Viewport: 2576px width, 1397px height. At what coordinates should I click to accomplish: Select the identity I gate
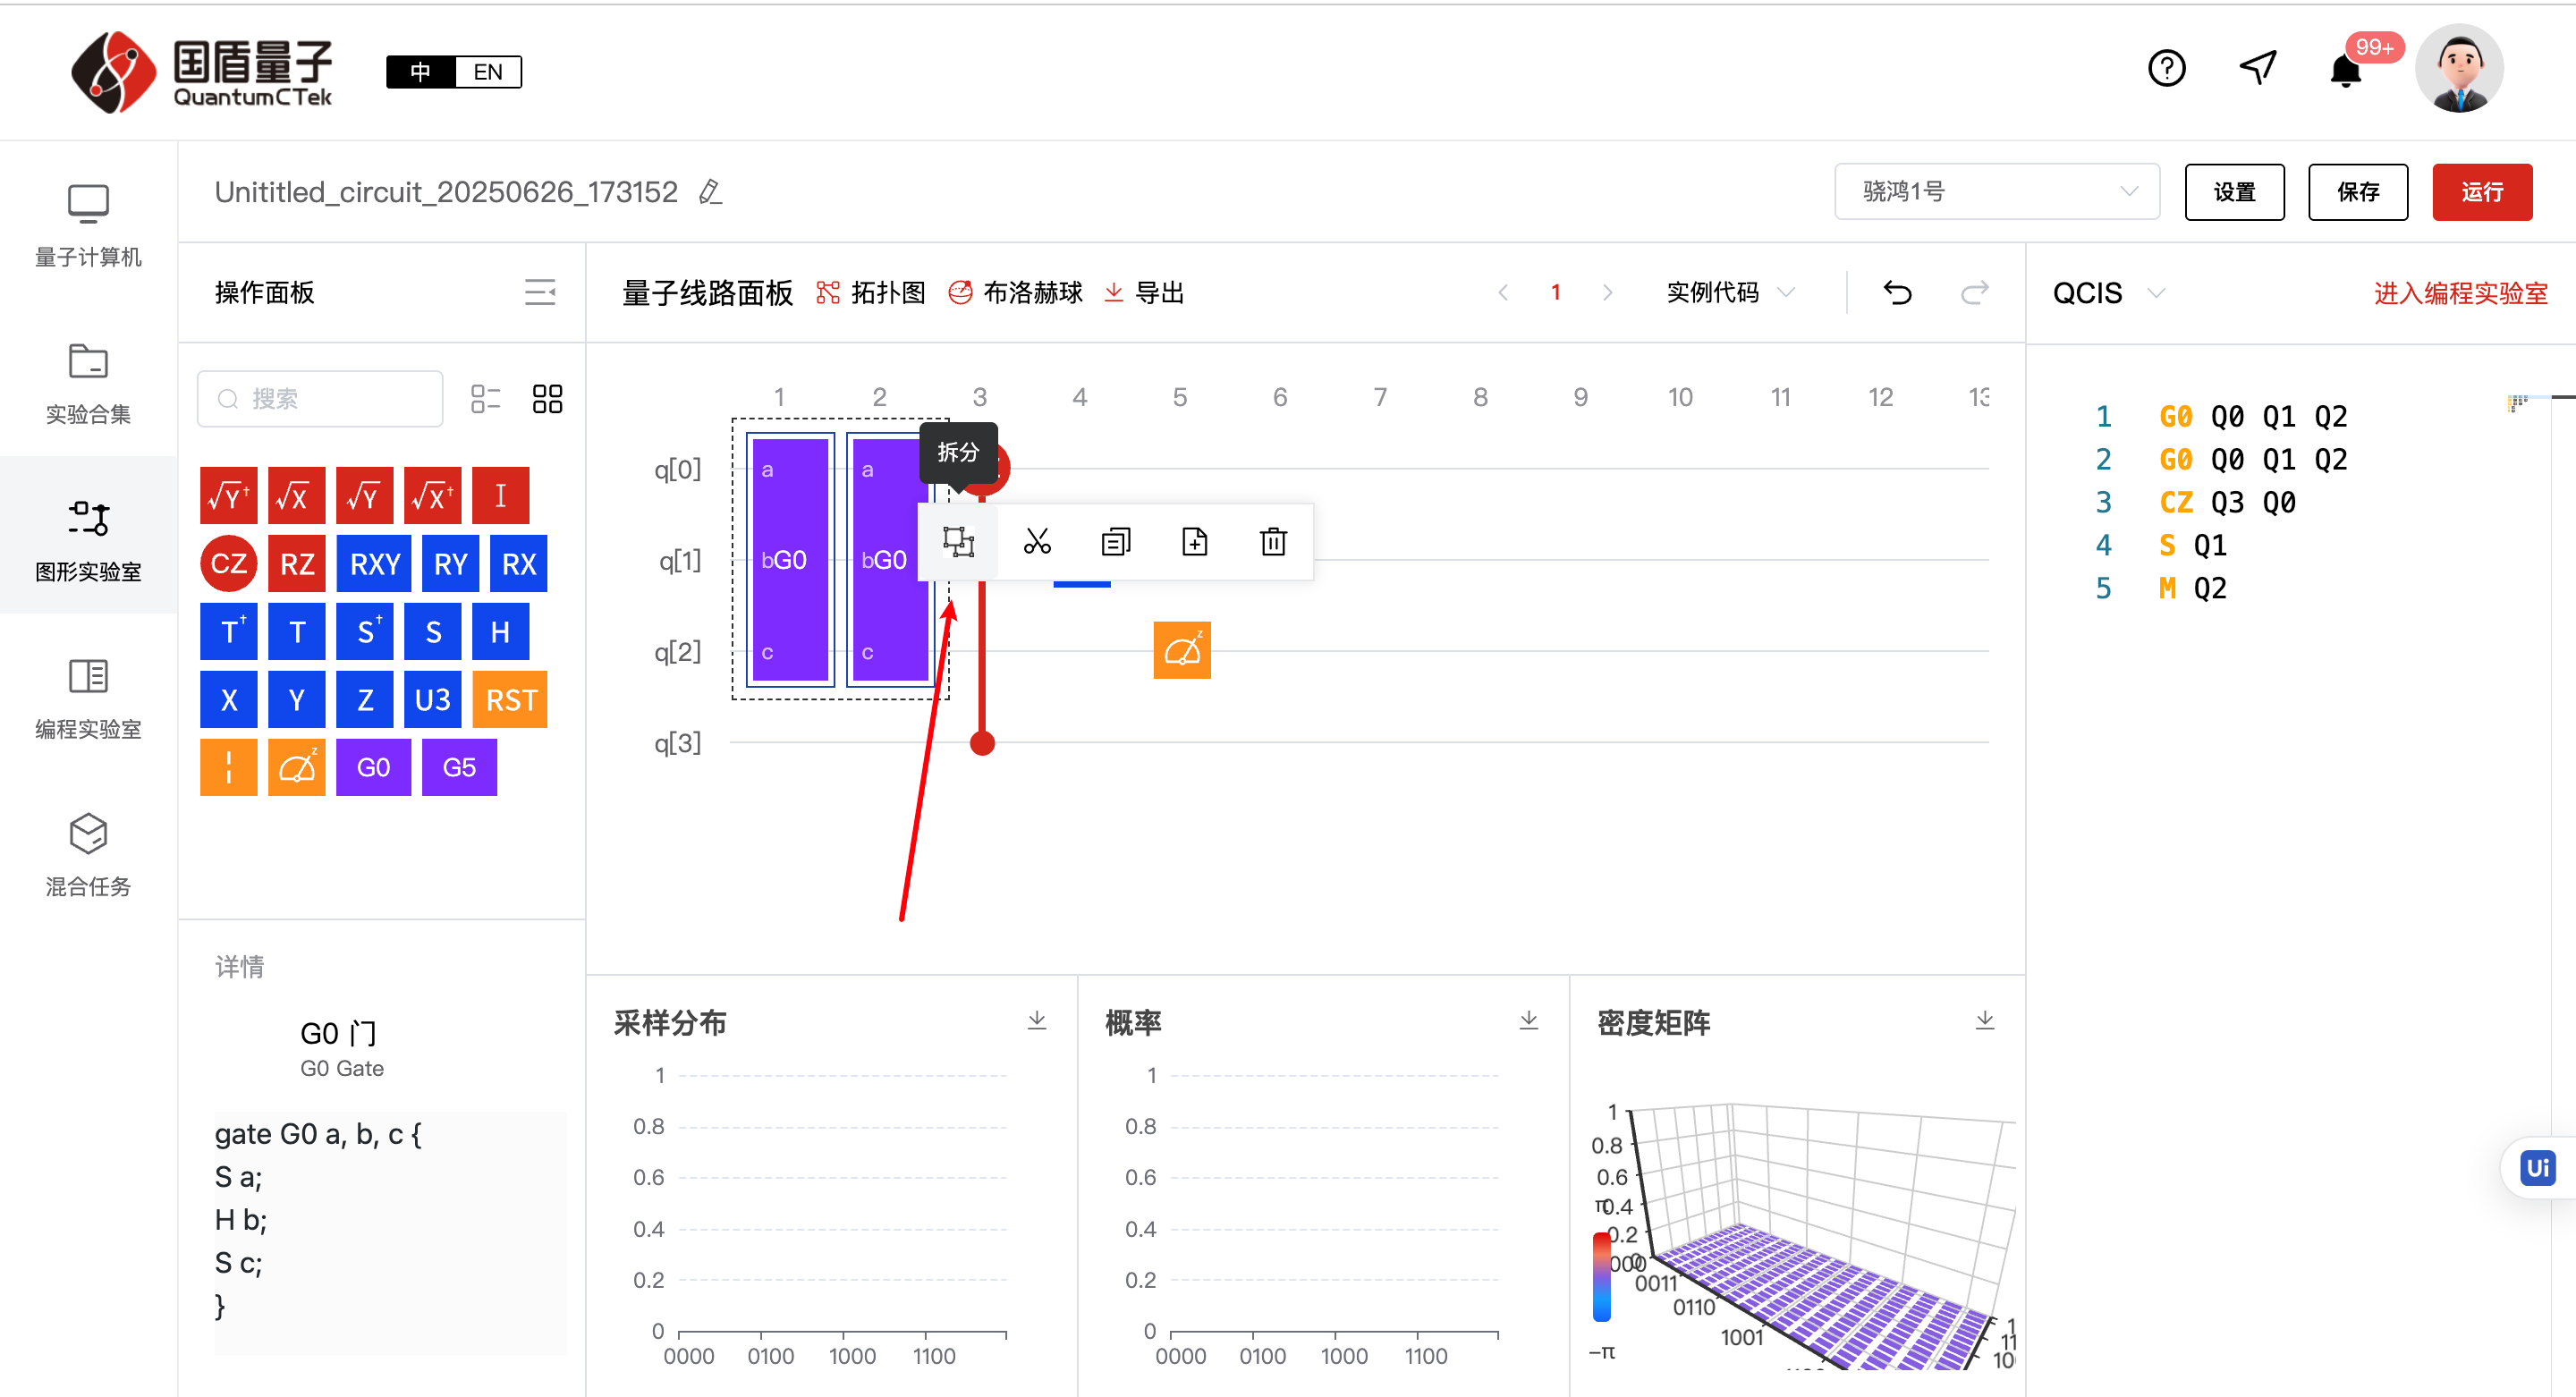click(x=500, y=495)
